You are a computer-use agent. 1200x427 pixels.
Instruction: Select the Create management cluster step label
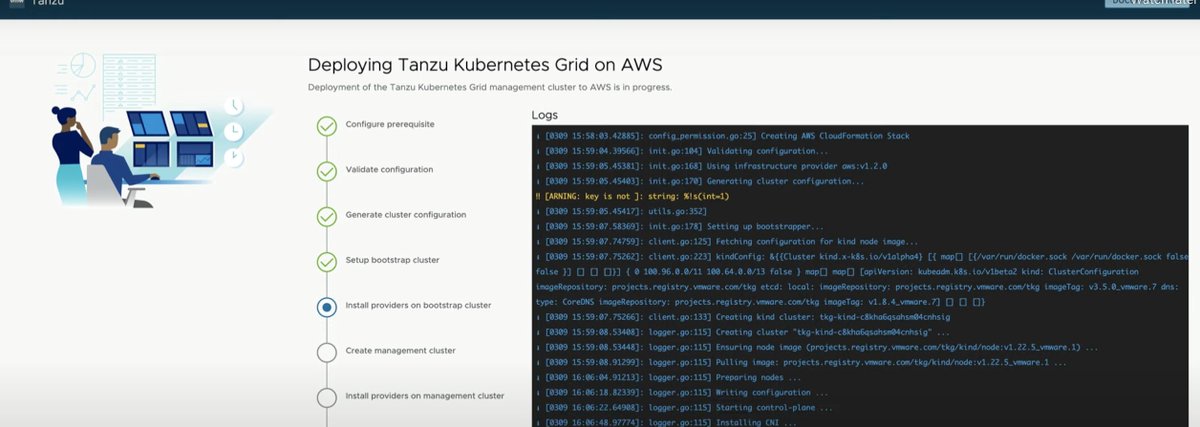tap(400, 351)
